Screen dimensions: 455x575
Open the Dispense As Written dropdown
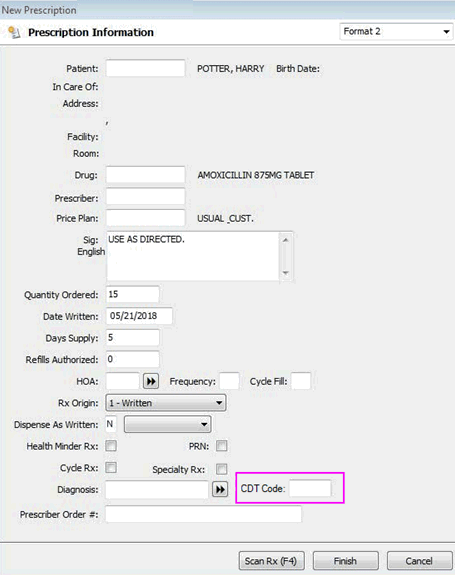pos(168,424)
